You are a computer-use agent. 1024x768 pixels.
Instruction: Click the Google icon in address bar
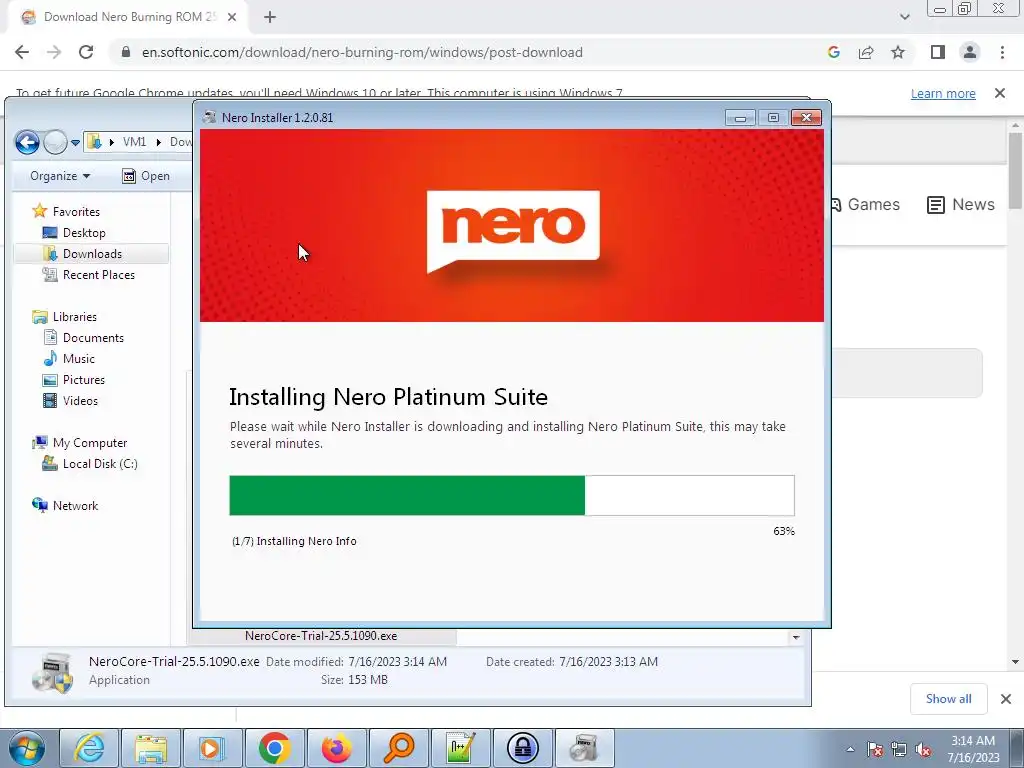click(833, 52)
